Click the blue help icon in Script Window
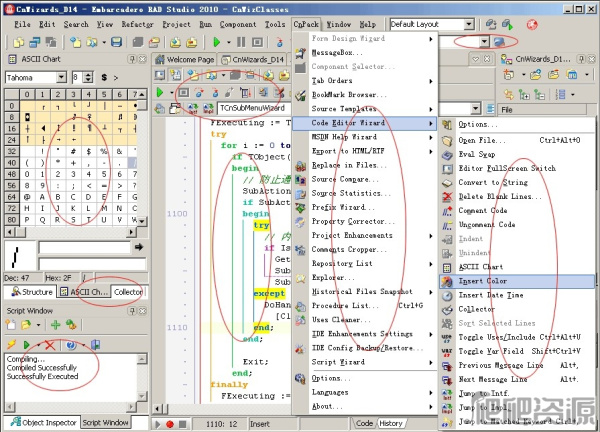 71,344
